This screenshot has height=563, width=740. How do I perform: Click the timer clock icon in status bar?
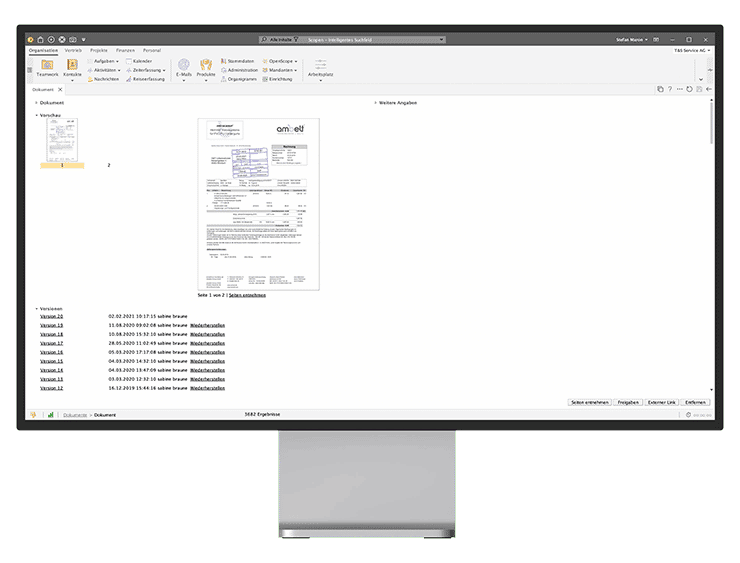(x=689, y=415)
